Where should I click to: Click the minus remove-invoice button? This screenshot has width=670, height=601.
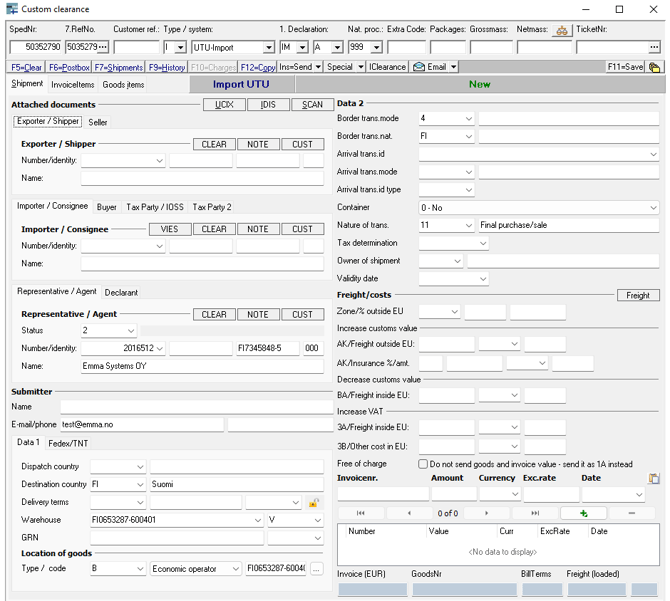pos(631,513)
